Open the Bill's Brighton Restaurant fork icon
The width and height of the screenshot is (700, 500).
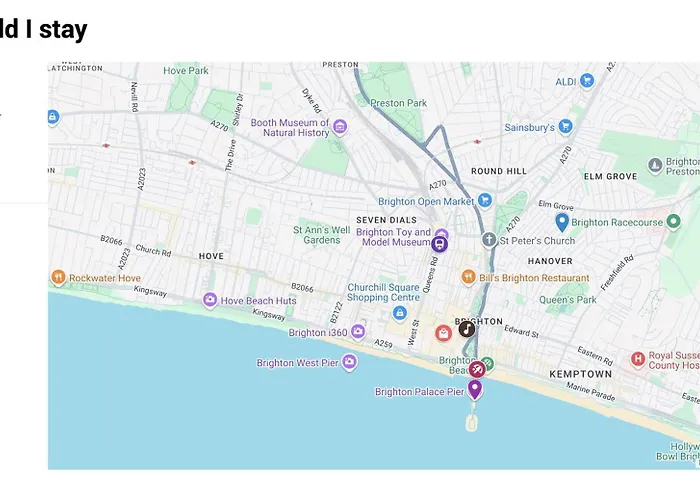(x=468, y=277)
